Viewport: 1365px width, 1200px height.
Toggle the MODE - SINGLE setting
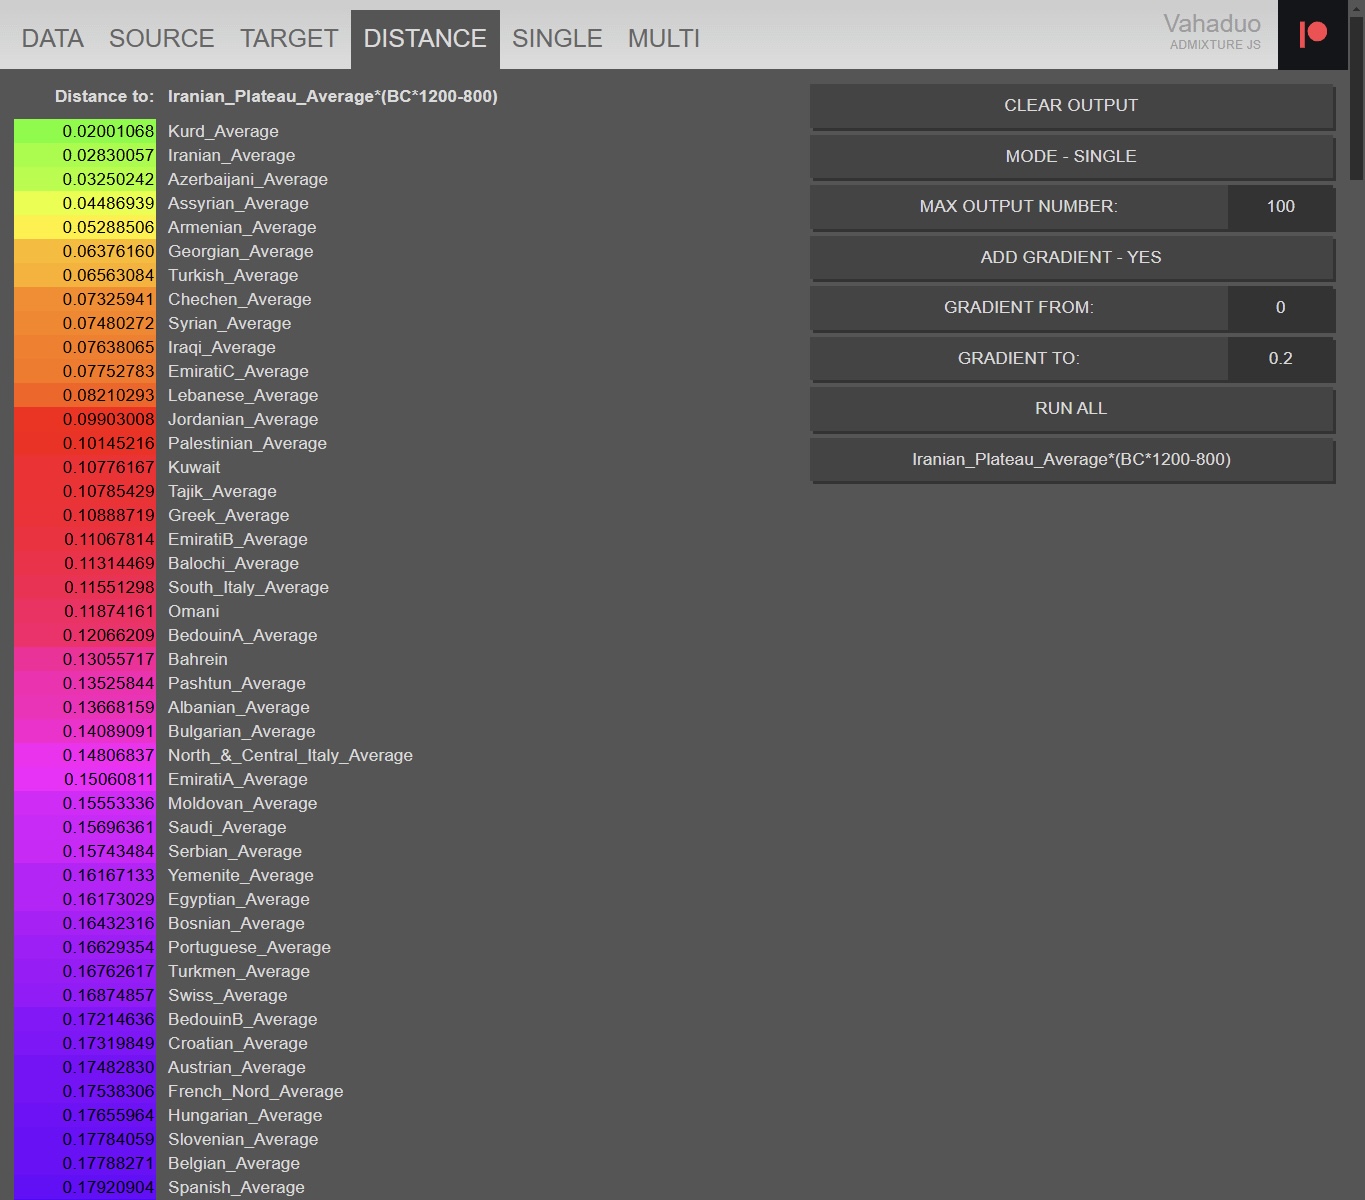1071,157
